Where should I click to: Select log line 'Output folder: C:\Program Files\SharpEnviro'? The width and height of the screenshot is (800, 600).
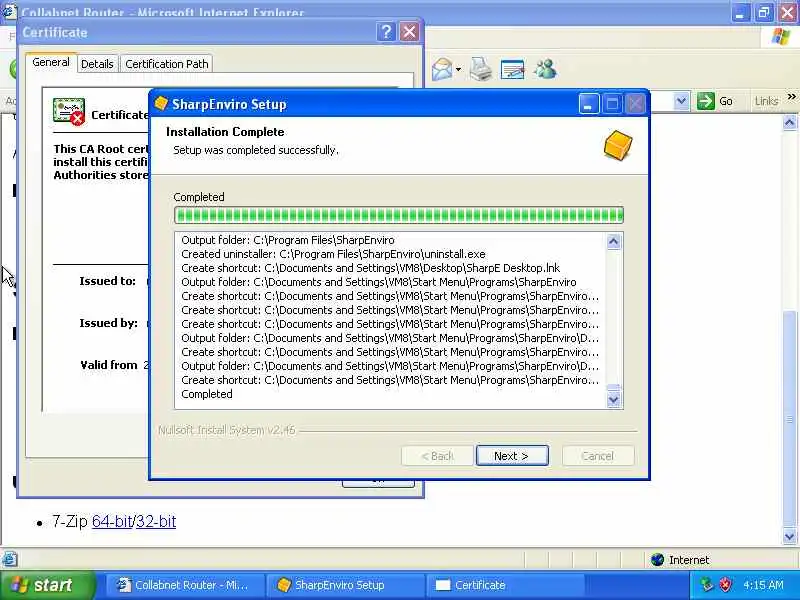point(288,240)
